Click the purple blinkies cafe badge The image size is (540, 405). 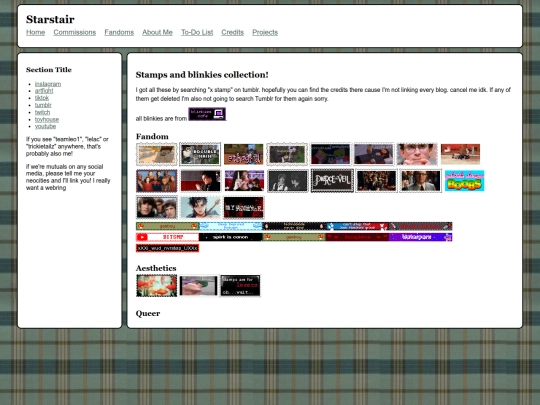[207, 114]
